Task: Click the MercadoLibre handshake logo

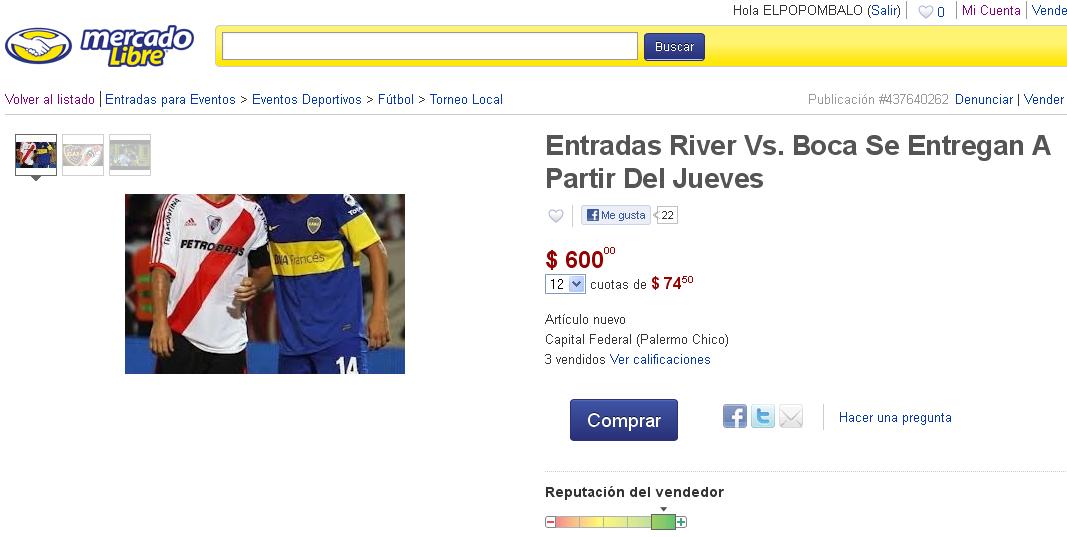Action: tap(38, 46)
